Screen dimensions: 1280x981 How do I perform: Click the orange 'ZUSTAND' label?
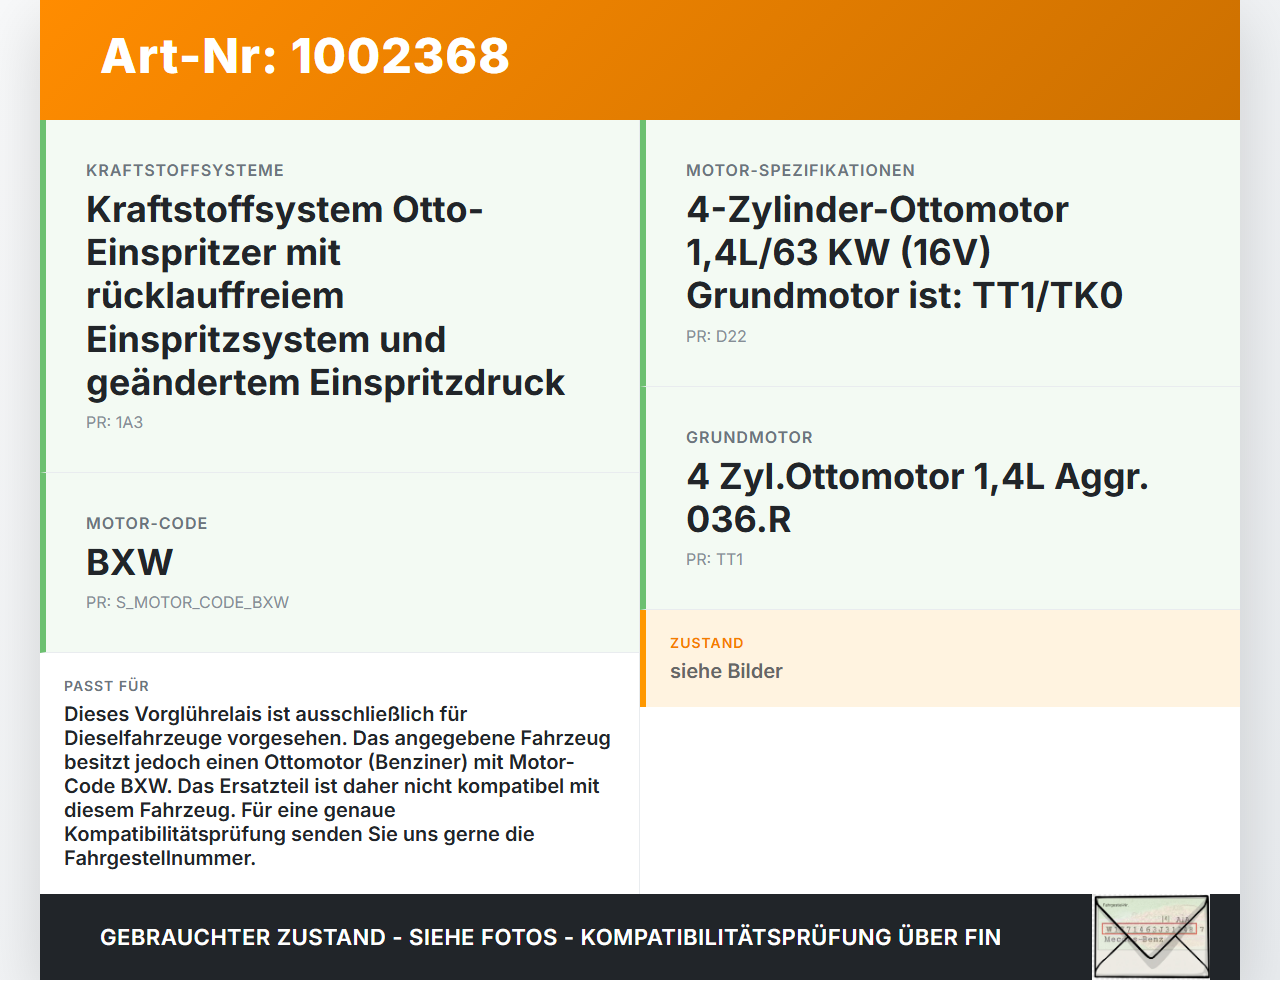tap(707, 643)
